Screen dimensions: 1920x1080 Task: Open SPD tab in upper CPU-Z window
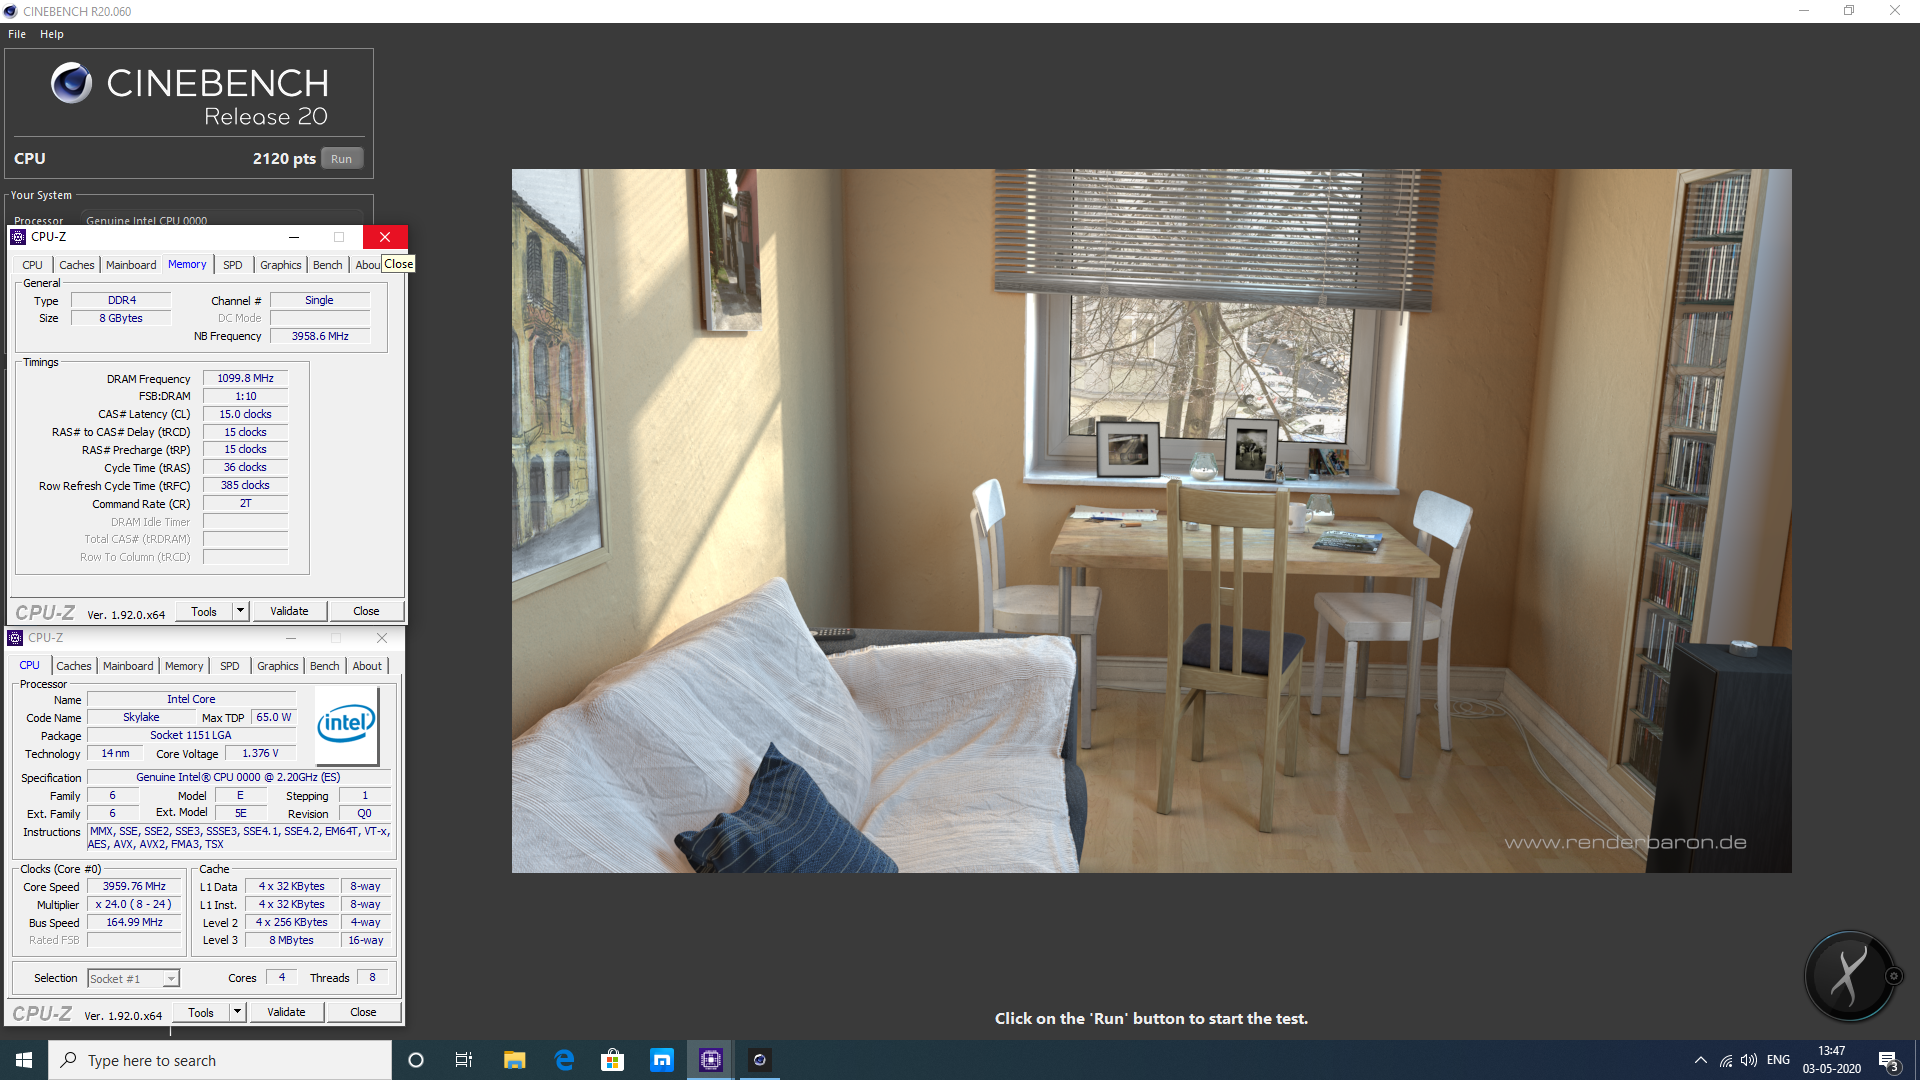click(x=233, y=265)
